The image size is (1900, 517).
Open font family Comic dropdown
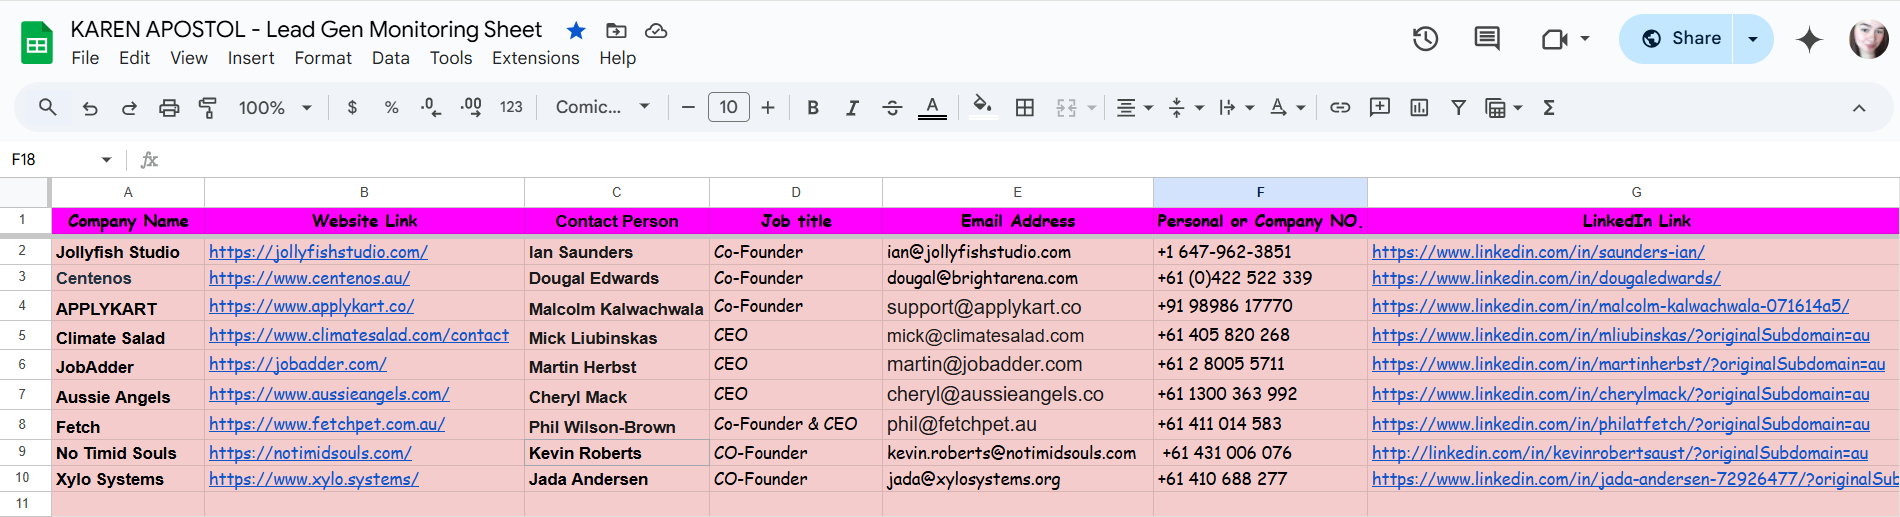pos(603,107)
